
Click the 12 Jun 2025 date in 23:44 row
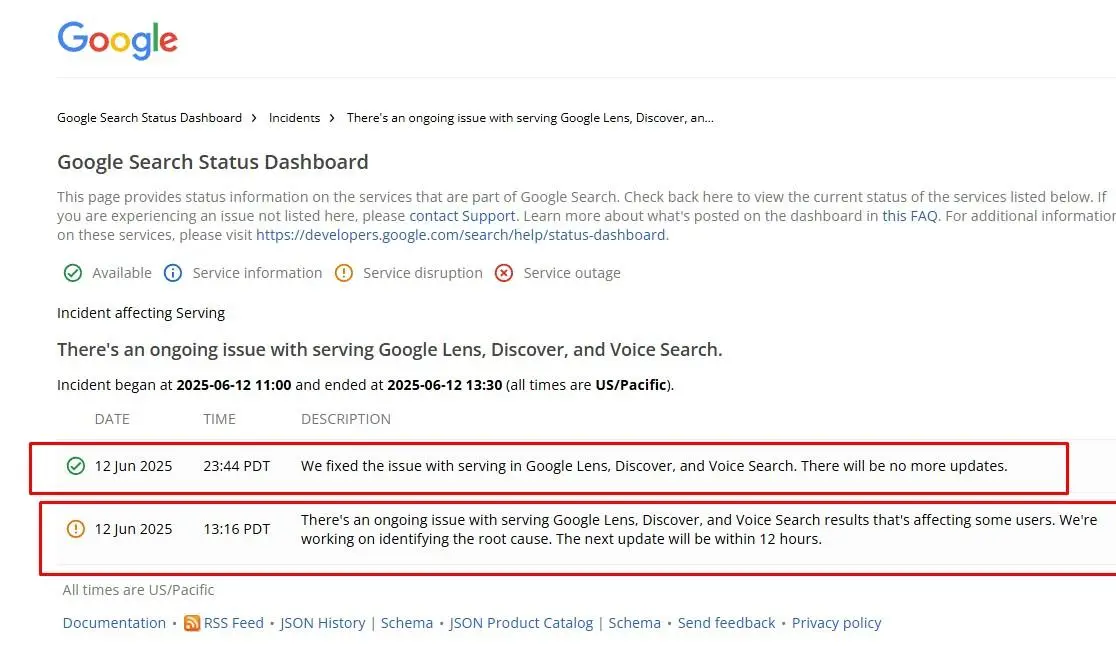tap(133, 466)
